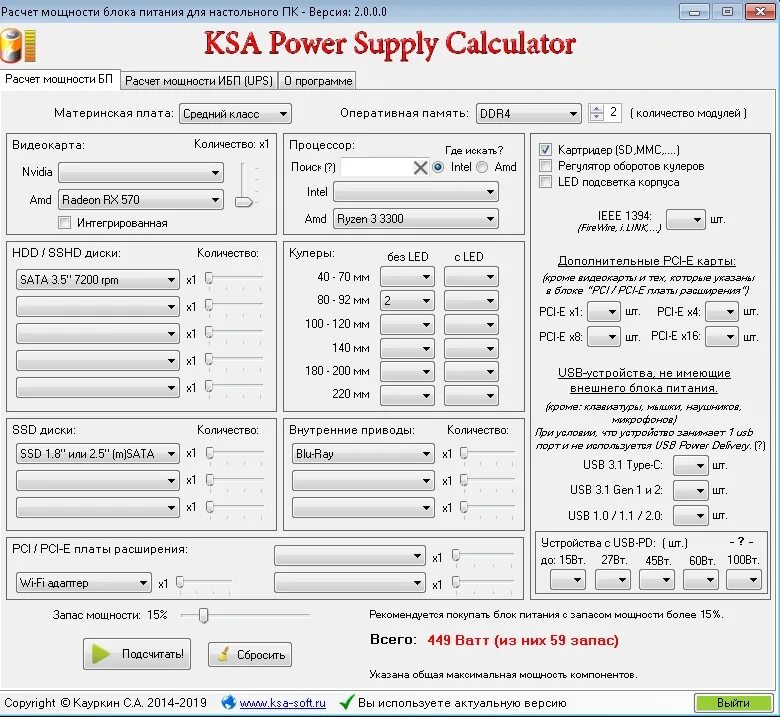Click the Выйти exit button
The height and width of the screenshot is (717, 780).
pyautogui.click(x=734, y=703)
